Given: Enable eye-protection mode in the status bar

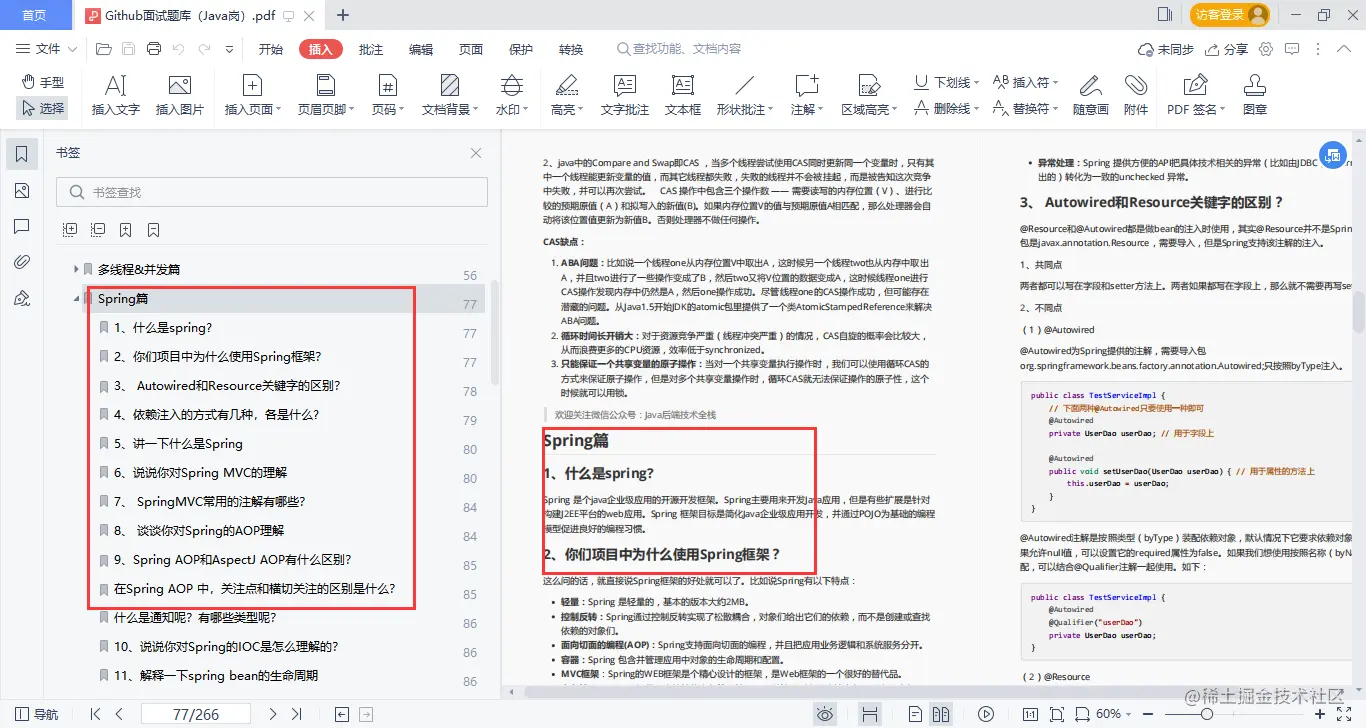Looking at the screenshot, I should (x=825, y=713).
